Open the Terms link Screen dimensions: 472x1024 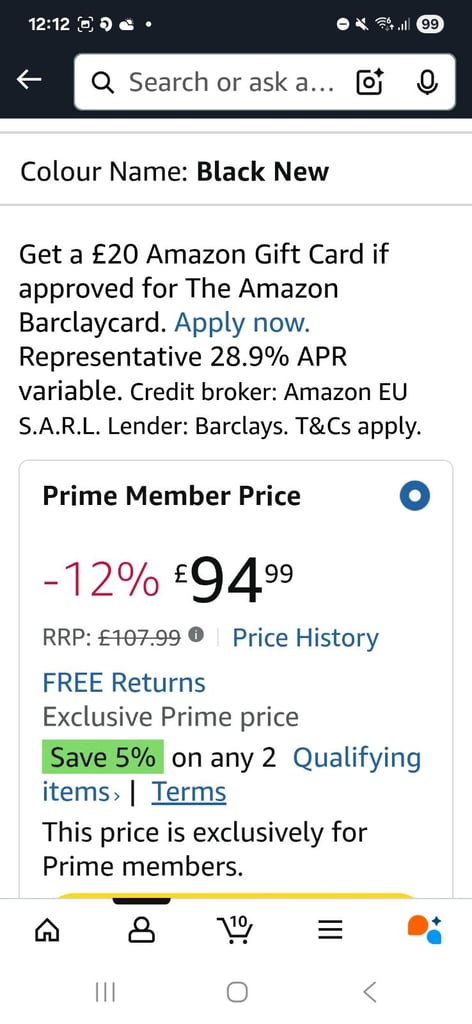189,792
